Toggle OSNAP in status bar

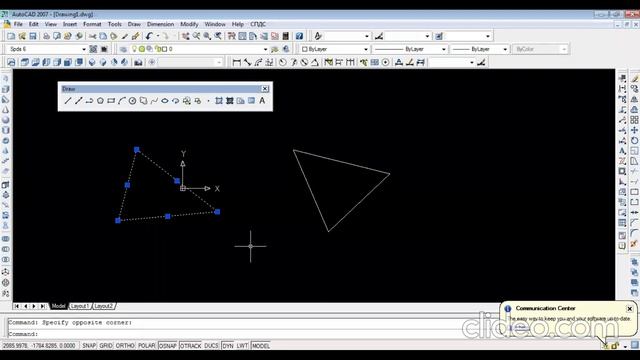point(167,346)
